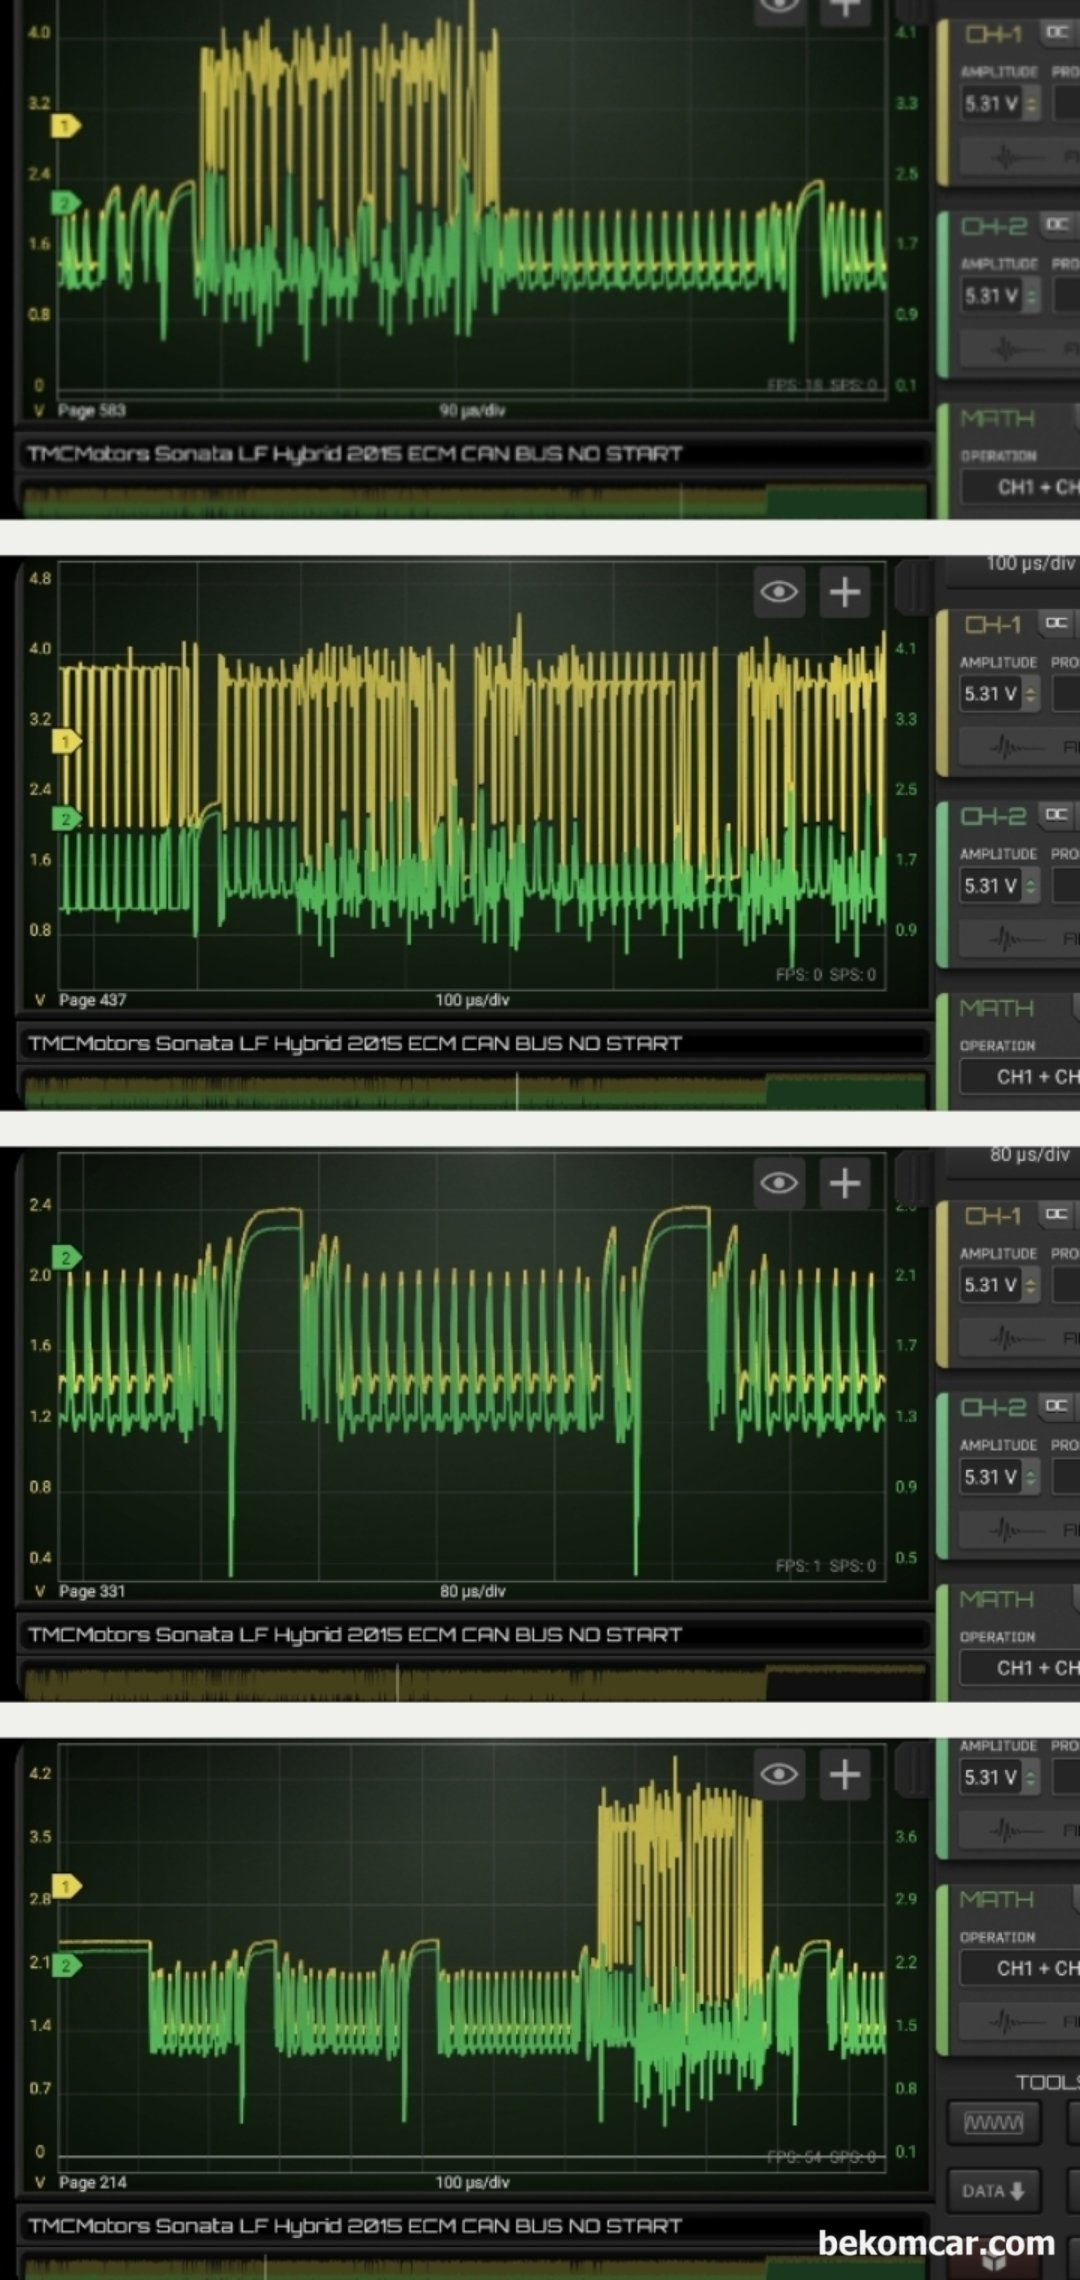Click CH-1 filter waveform icon in Page 331 capture
The width and height of the screenshot is (1080, 2280).
[x=1004, y=1337]
